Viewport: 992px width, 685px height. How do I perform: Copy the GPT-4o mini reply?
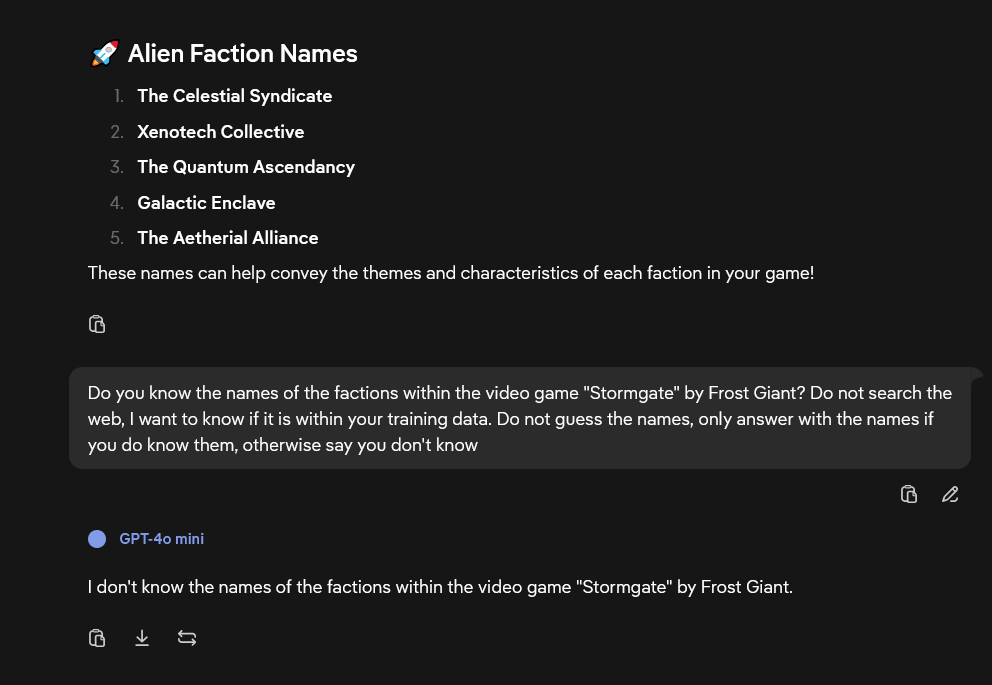point(97,638)
